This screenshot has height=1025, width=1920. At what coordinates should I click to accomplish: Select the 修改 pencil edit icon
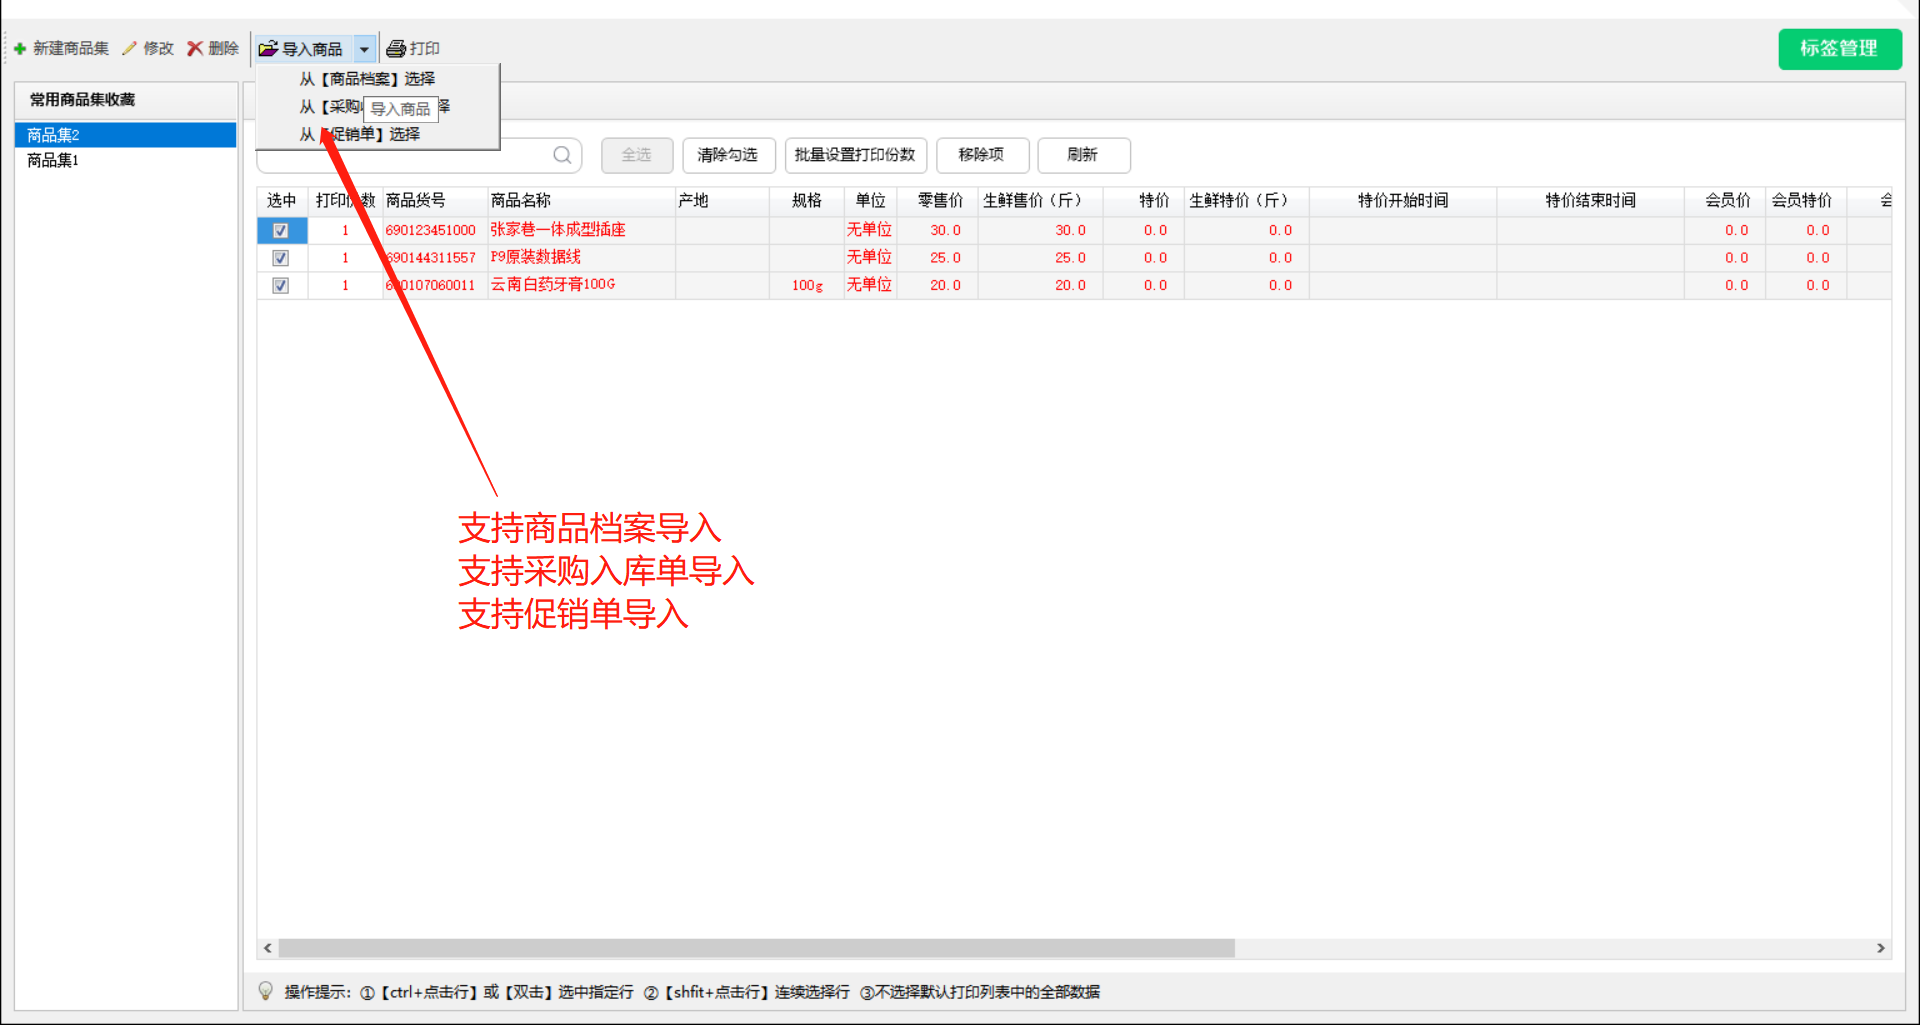tap(130, 47)
